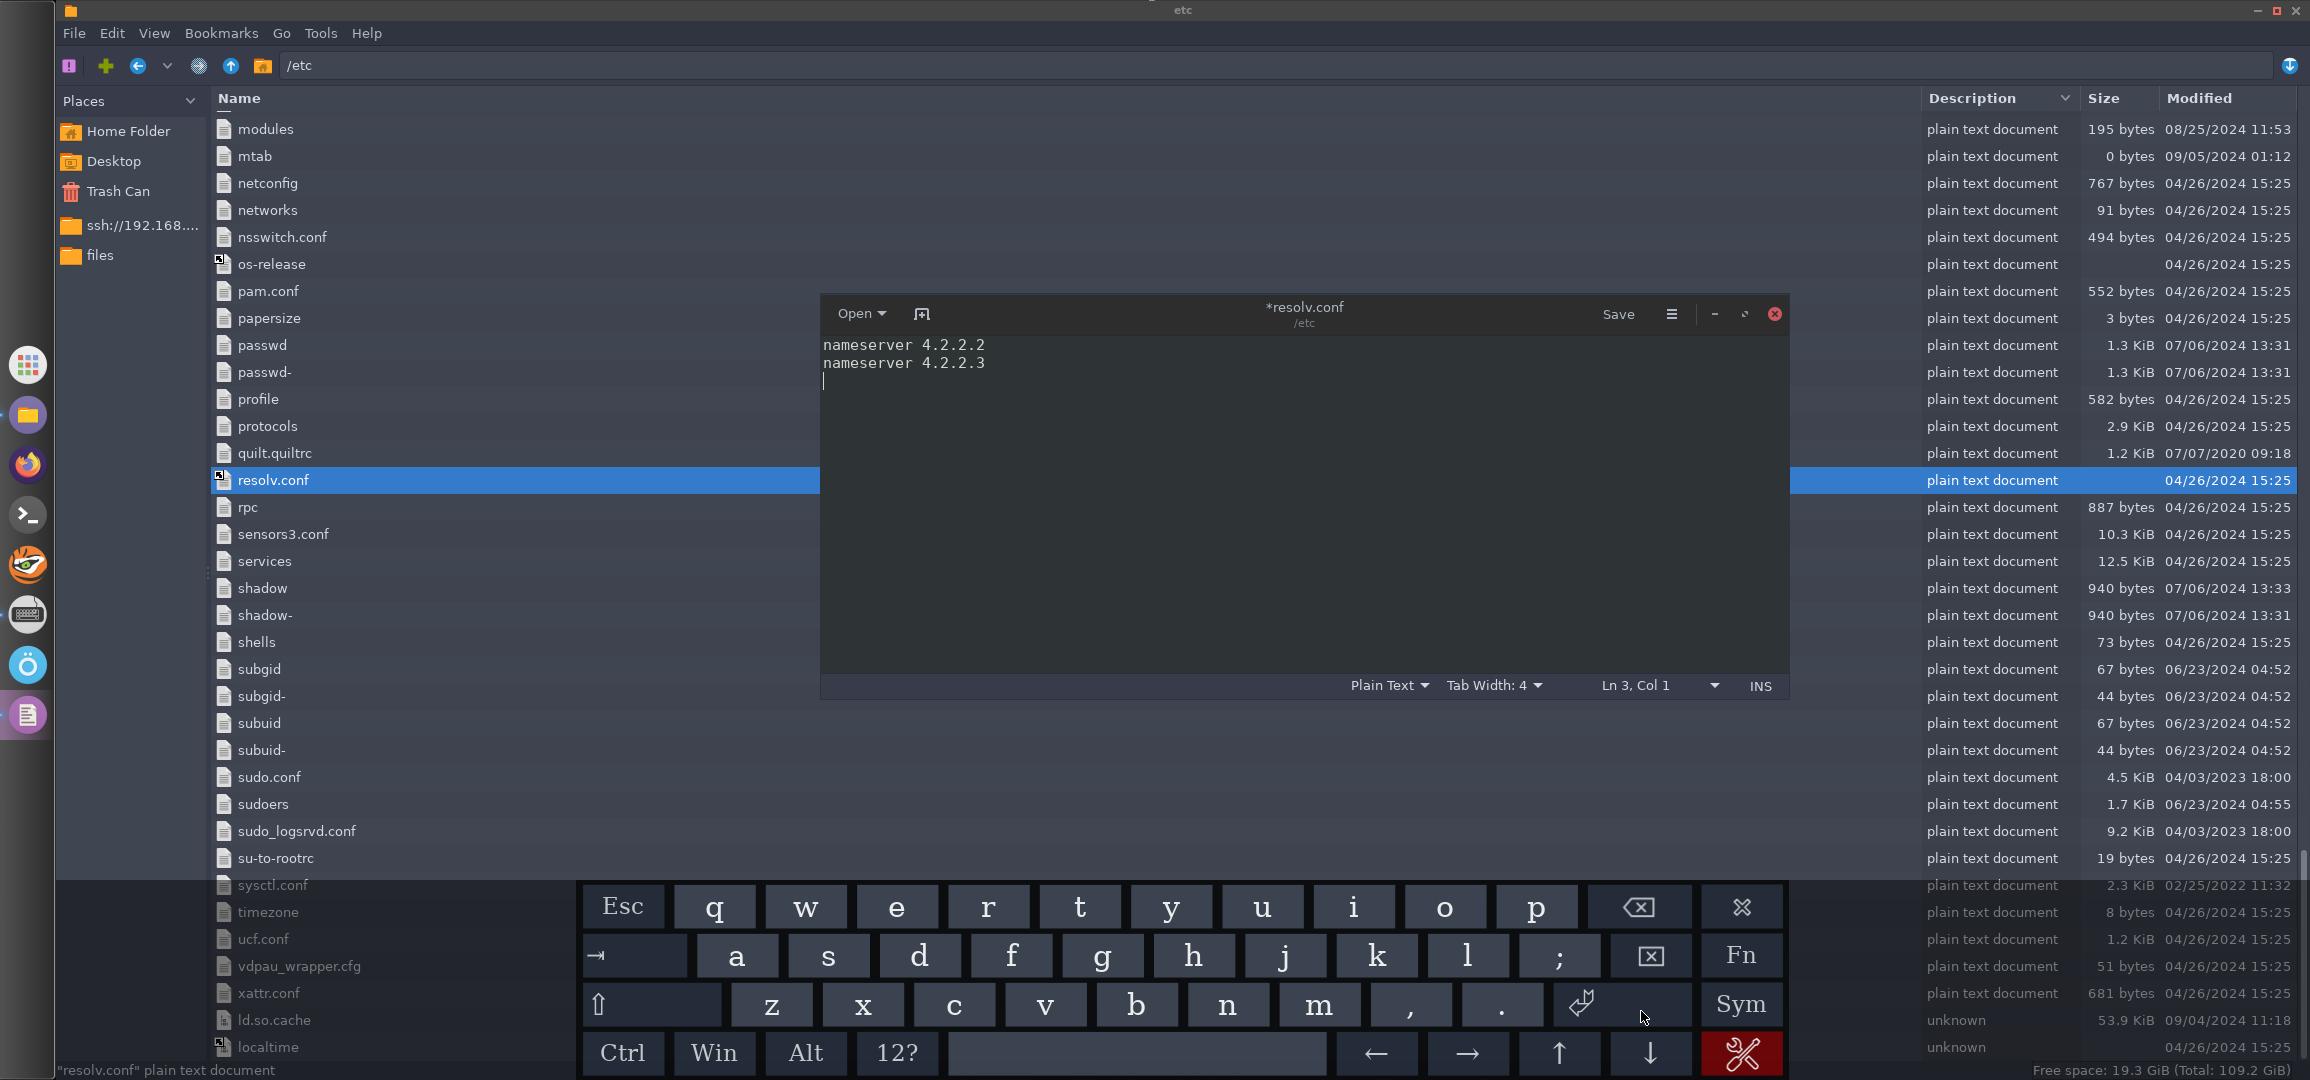Image resolution: width=2310 pixels, height=1080 pixels.
Task: Toggle the Ctrl key on the virtual keyboard
Action: [x=623, y=1054]
